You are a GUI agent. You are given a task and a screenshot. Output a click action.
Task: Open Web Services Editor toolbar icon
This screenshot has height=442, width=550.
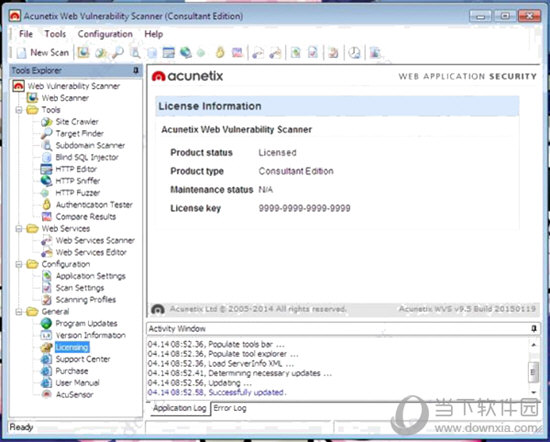pos(275,53)
